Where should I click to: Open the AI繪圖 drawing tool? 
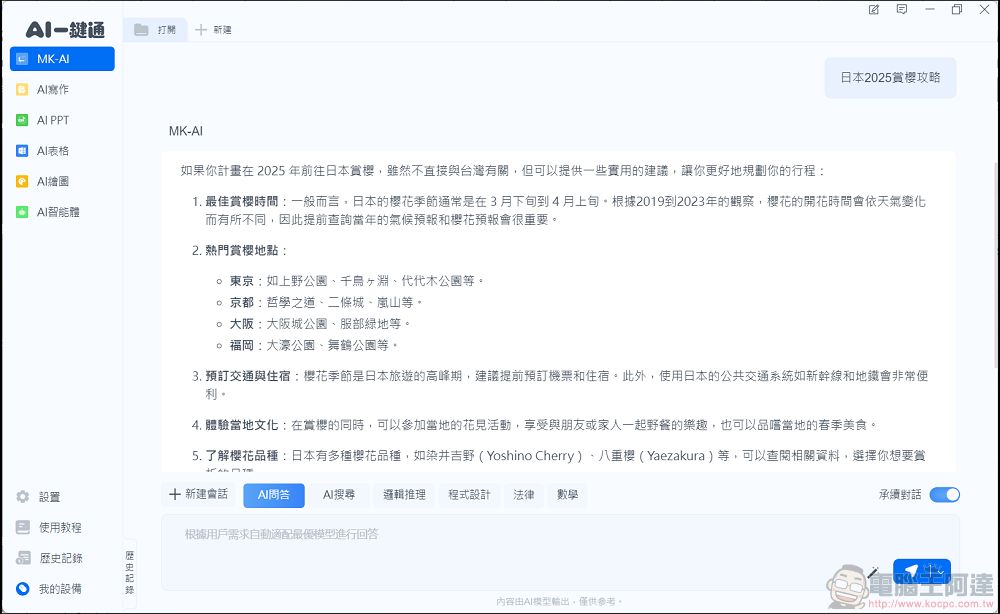pos(52,182)
